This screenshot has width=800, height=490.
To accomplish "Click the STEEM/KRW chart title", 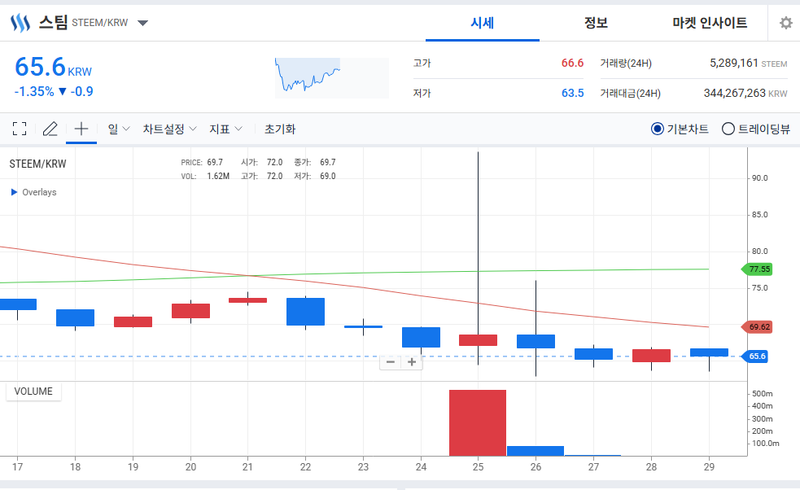I will coord(38,164).
